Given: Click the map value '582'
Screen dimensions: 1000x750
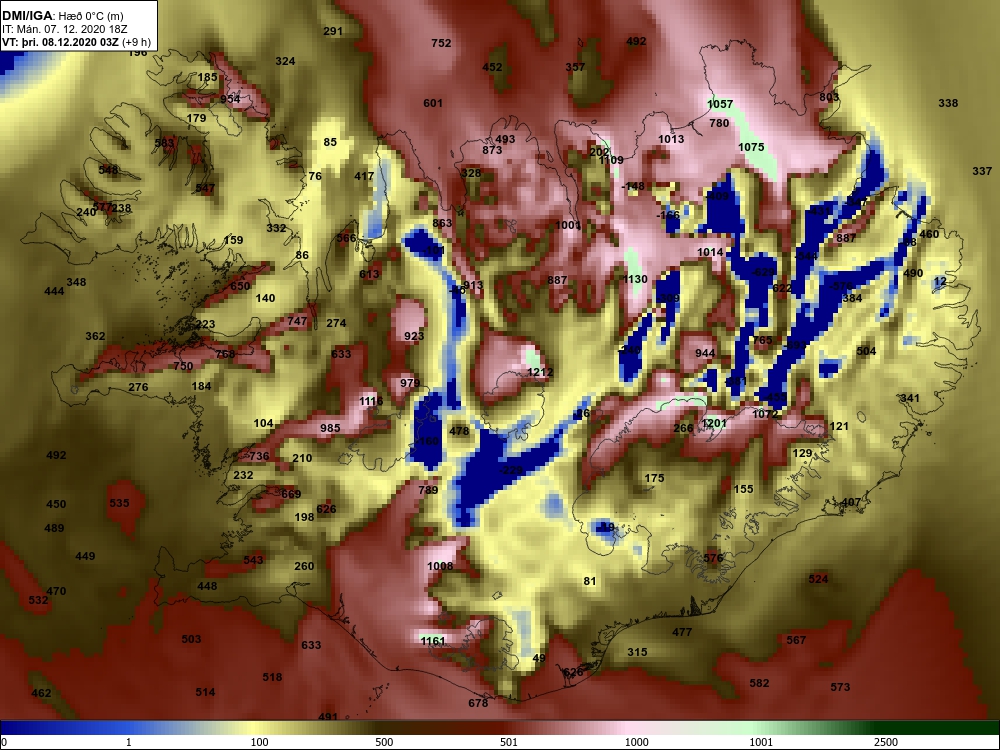Looking at the screenshot, I should [760, 683].
